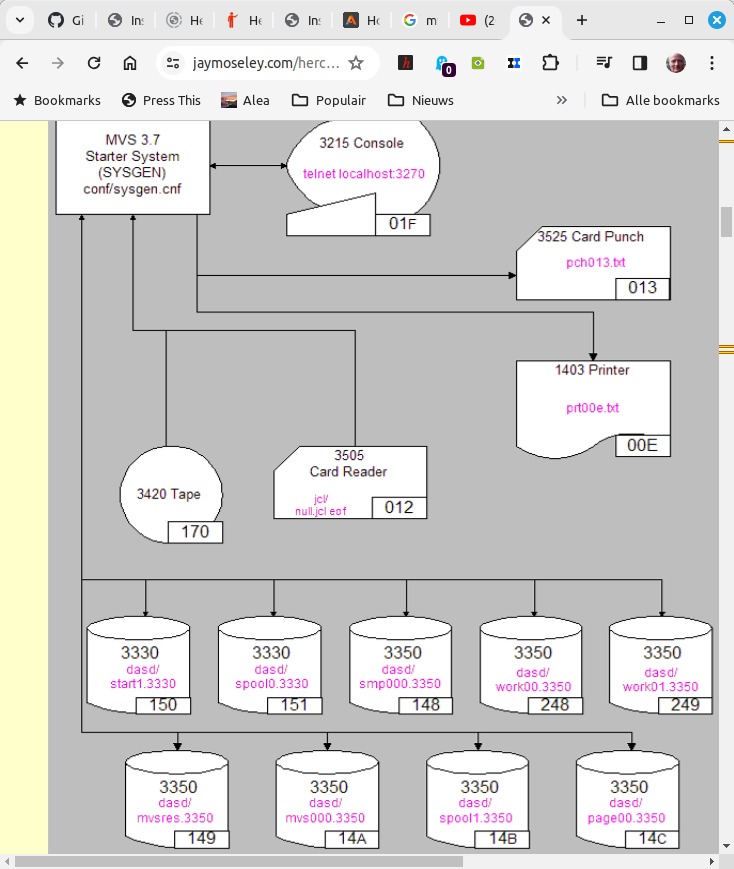Bookmark this page with the star
This screenshot has height=869, width=734.
pyautogui.click(x=356, y=63)
